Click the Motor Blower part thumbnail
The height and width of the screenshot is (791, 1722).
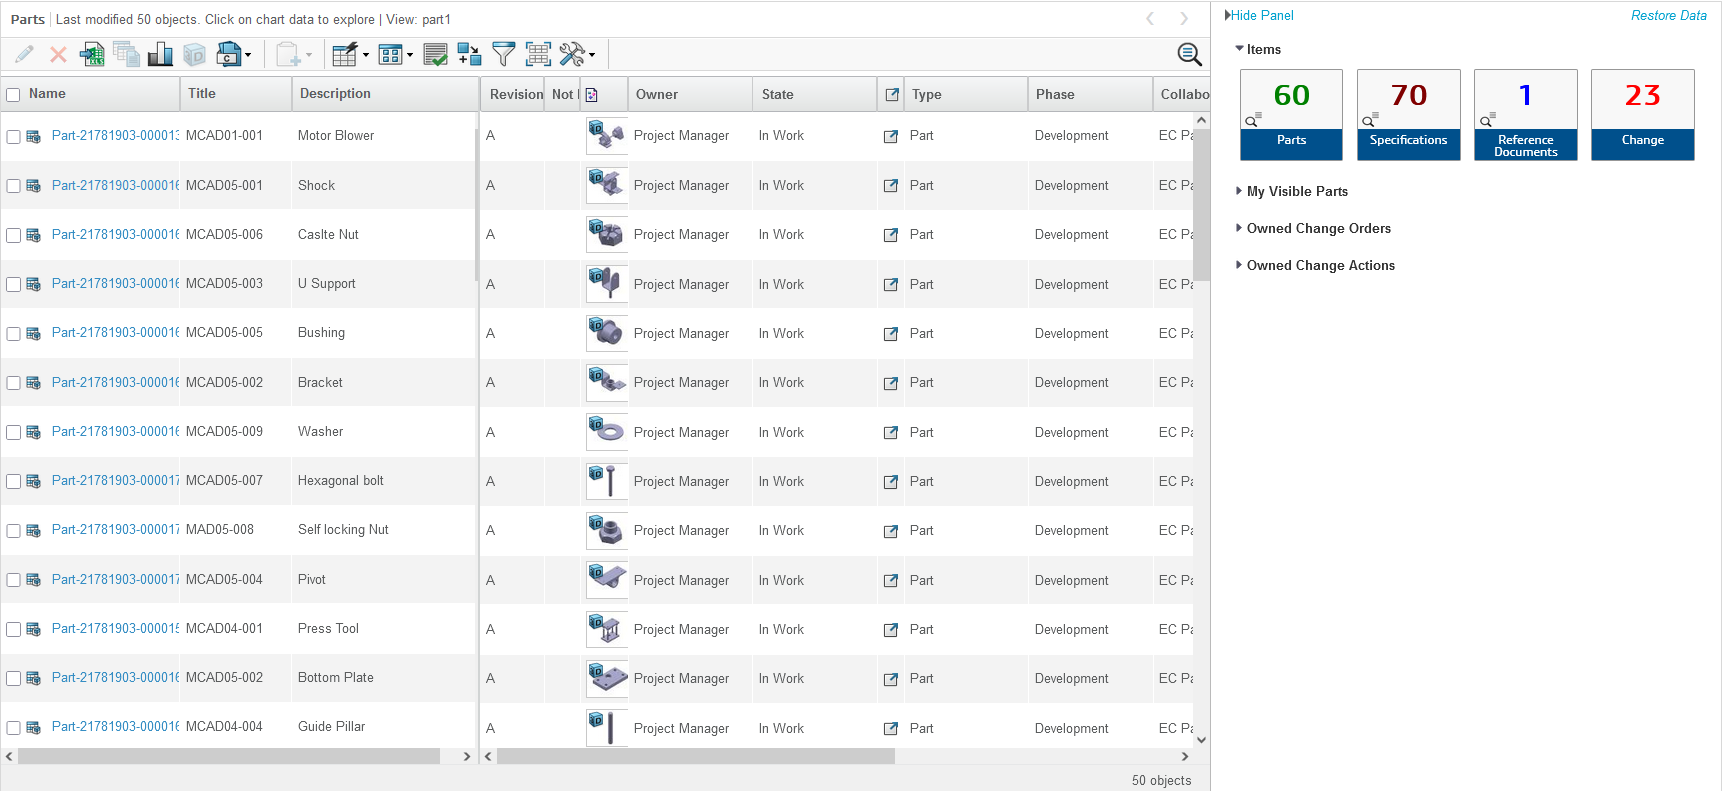click(606, 135)
